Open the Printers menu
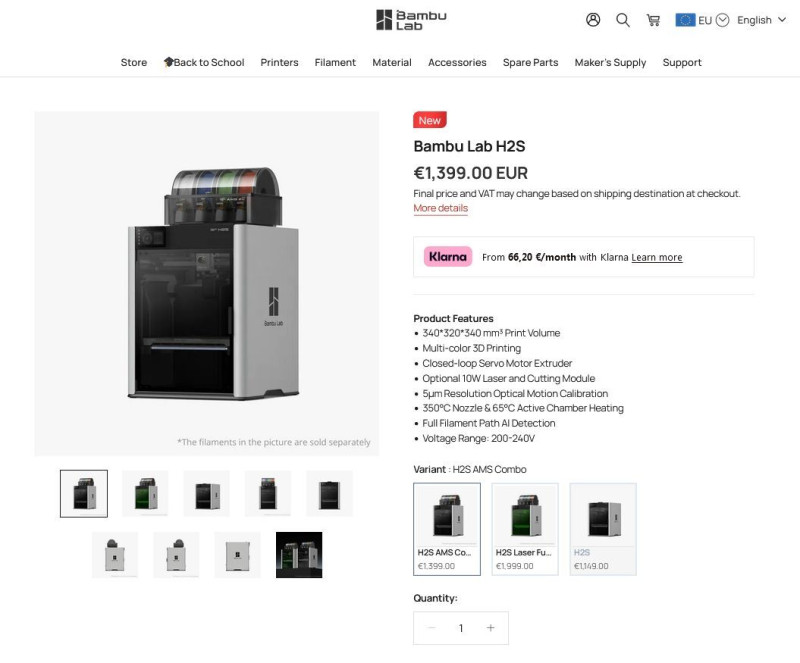The width and height of the screenshot is (800, 663). pyautogui.click(x=279, y=62)
